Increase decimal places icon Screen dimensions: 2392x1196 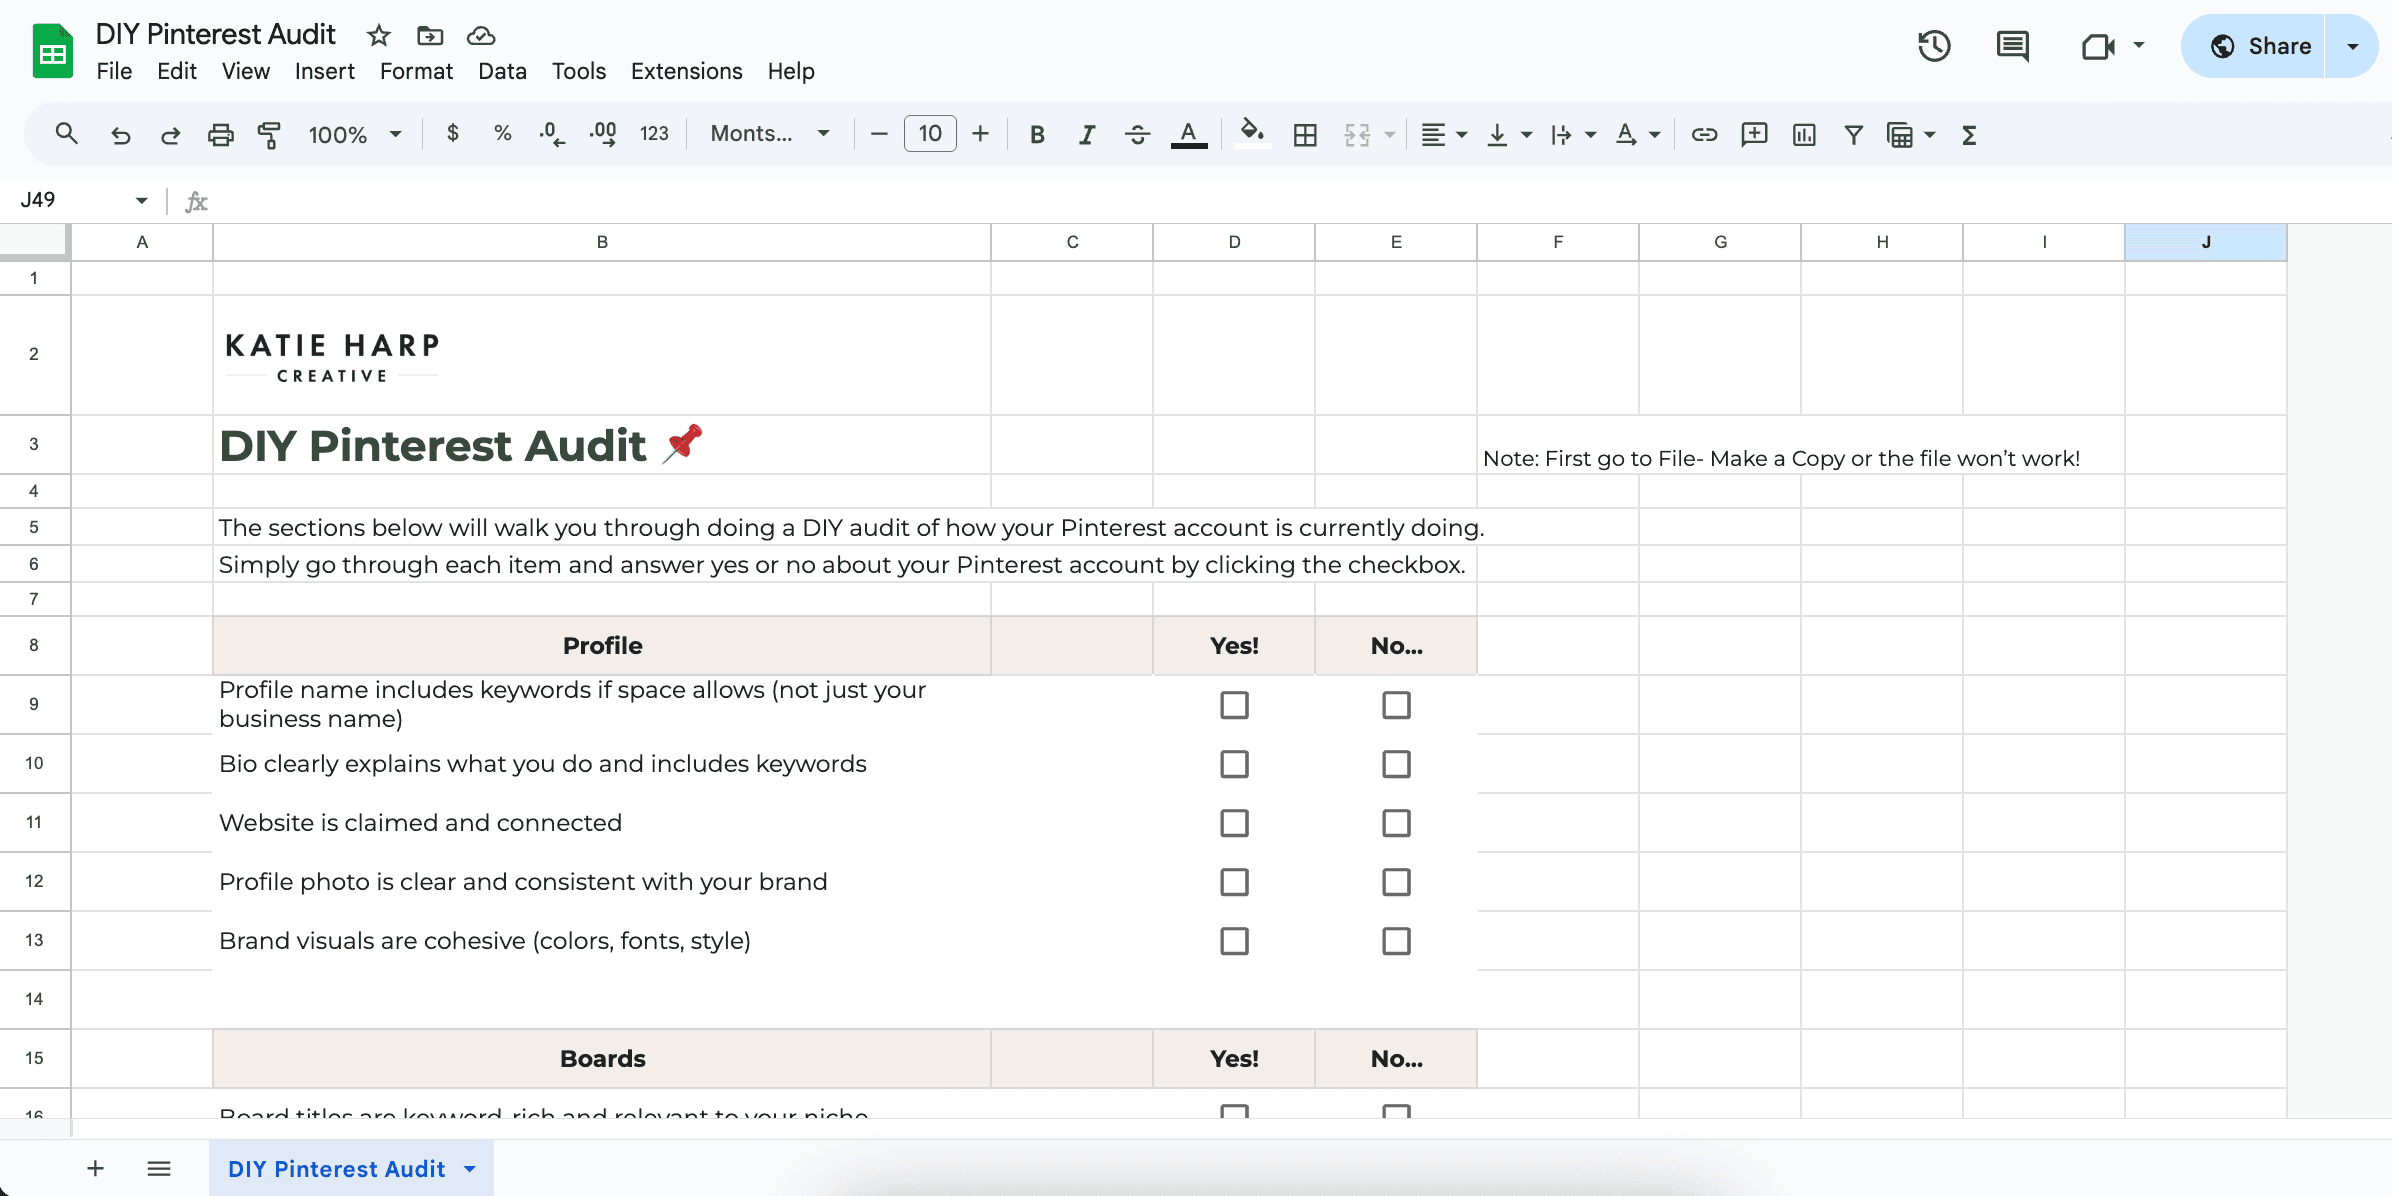click(x=602, y=134)
